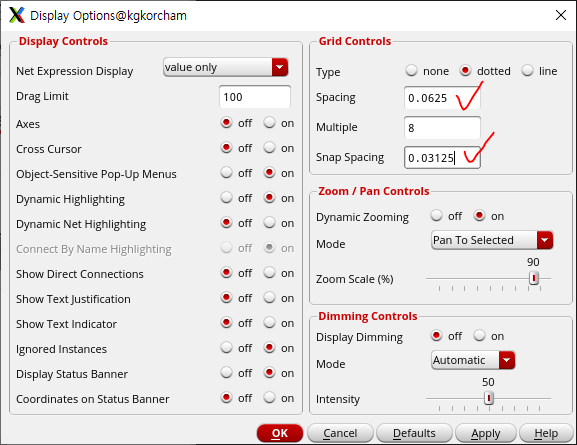Click the Zoom Scale slider handle
The height and width of the screenshot is (445, 577).
click(534, 278)
